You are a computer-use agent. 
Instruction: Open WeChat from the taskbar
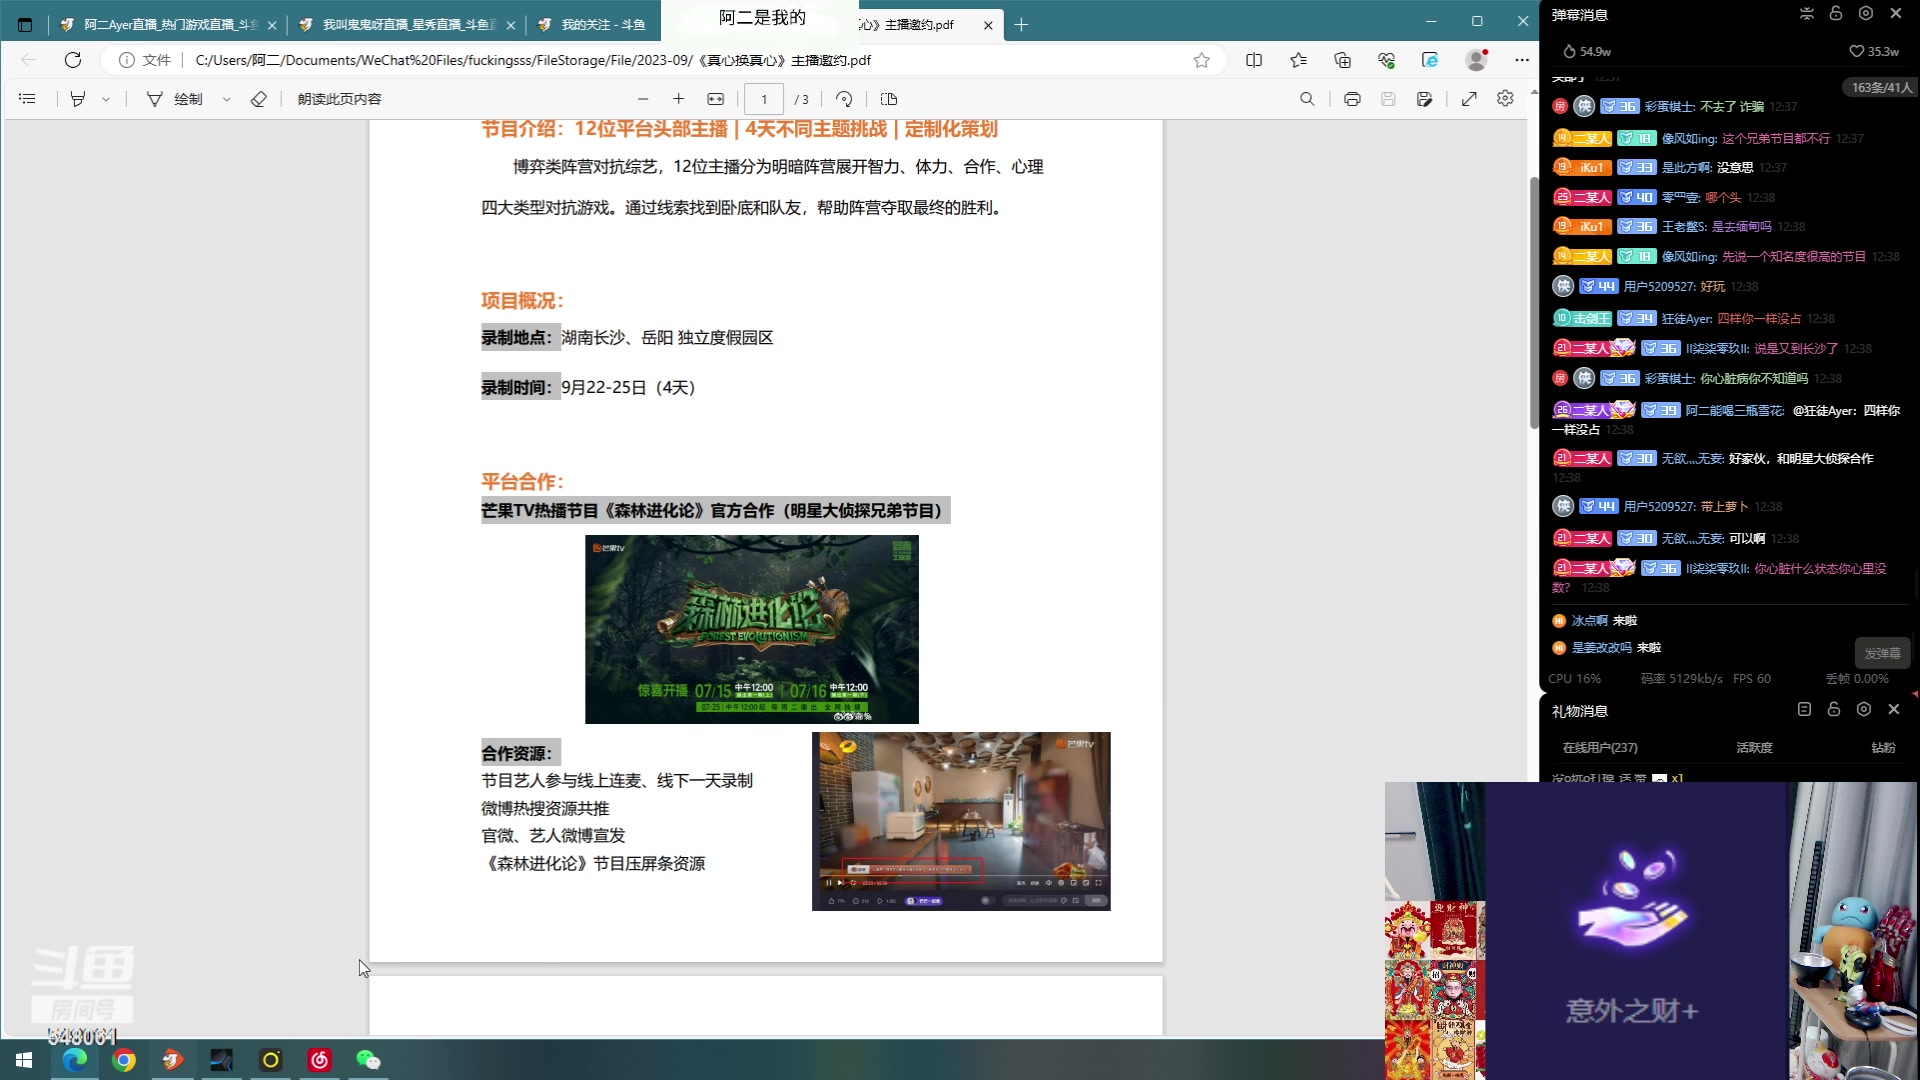coord(368,1060)
